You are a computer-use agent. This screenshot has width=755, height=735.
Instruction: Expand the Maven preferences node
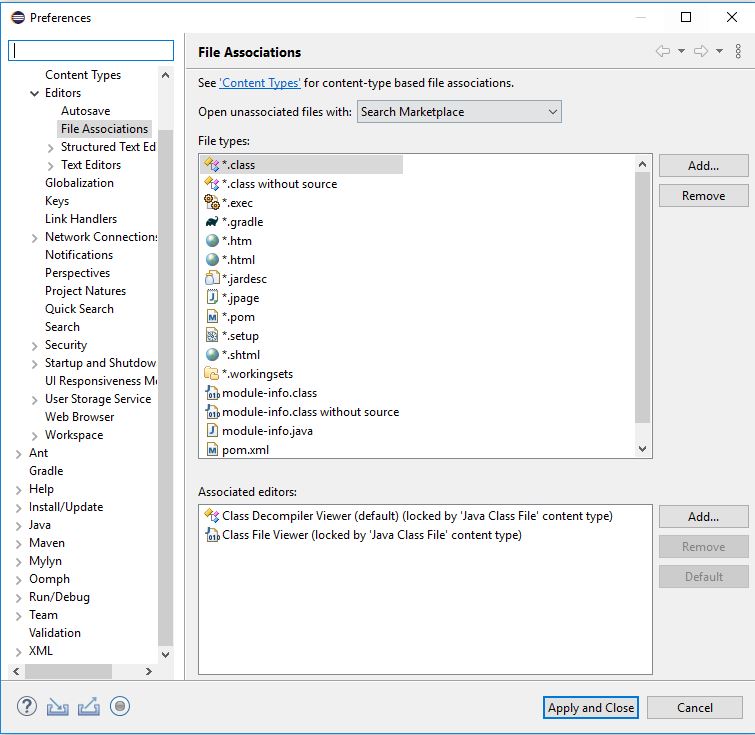(19, 544)
